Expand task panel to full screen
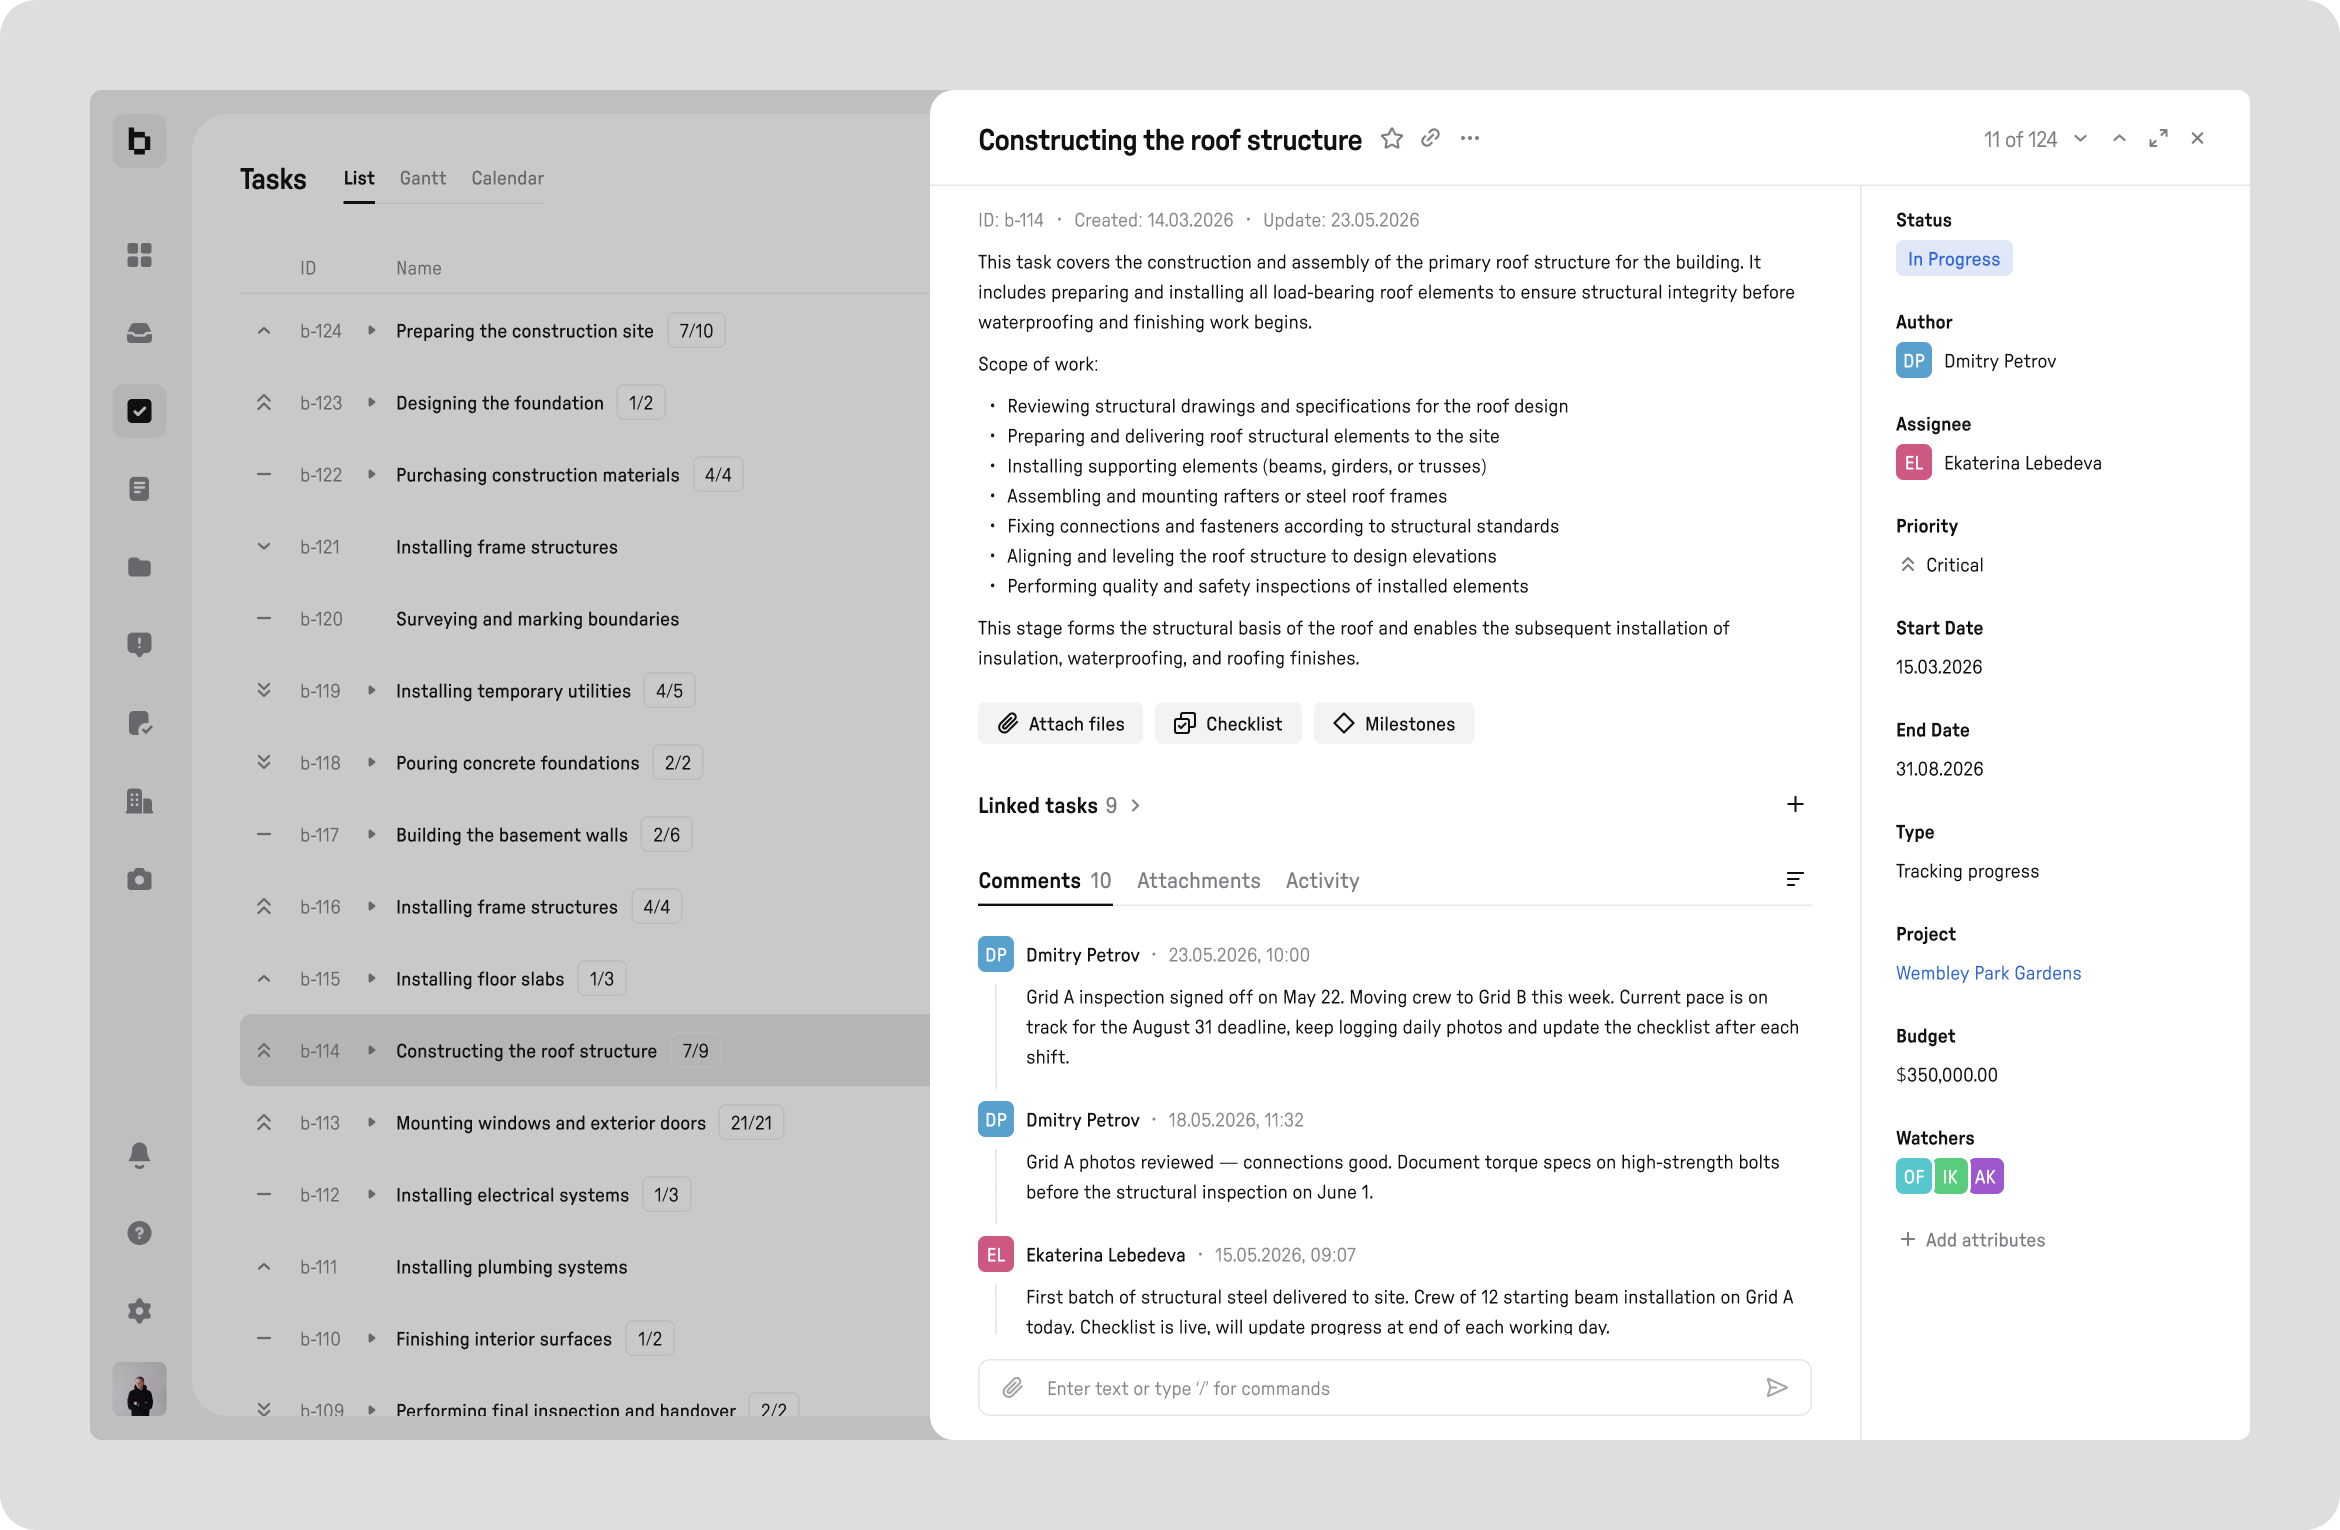 [x=2158, y=138]
